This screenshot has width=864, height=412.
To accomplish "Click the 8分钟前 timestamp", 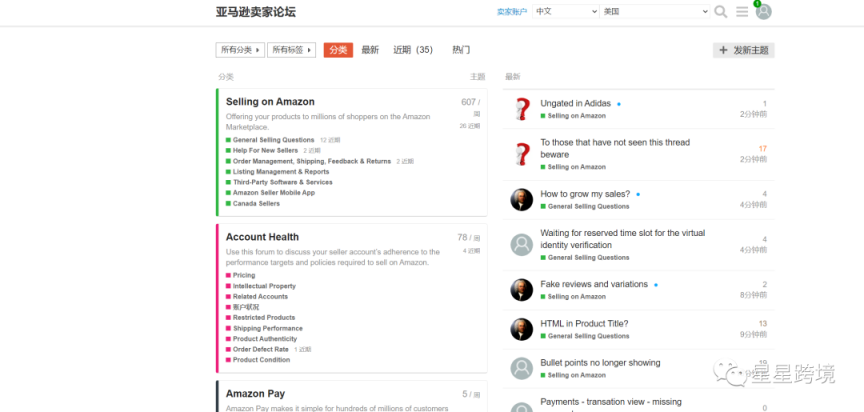I will [753, 295].
